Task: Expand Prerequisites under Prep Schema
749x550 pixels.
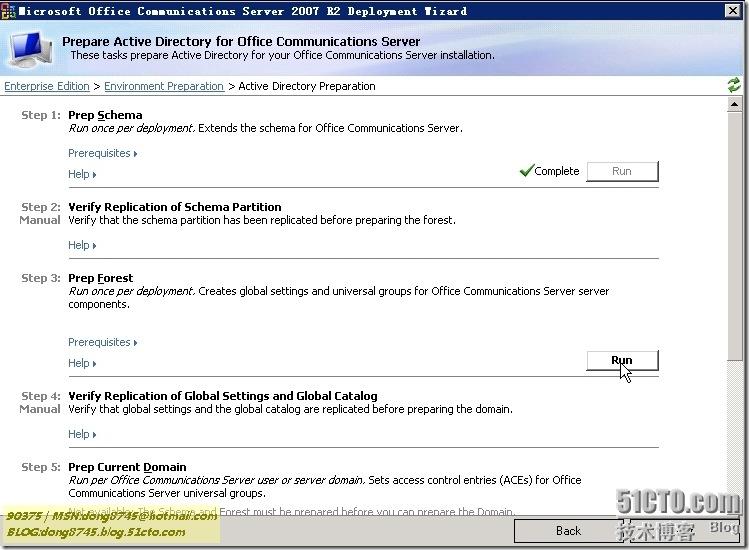Action: click(103, 153)
